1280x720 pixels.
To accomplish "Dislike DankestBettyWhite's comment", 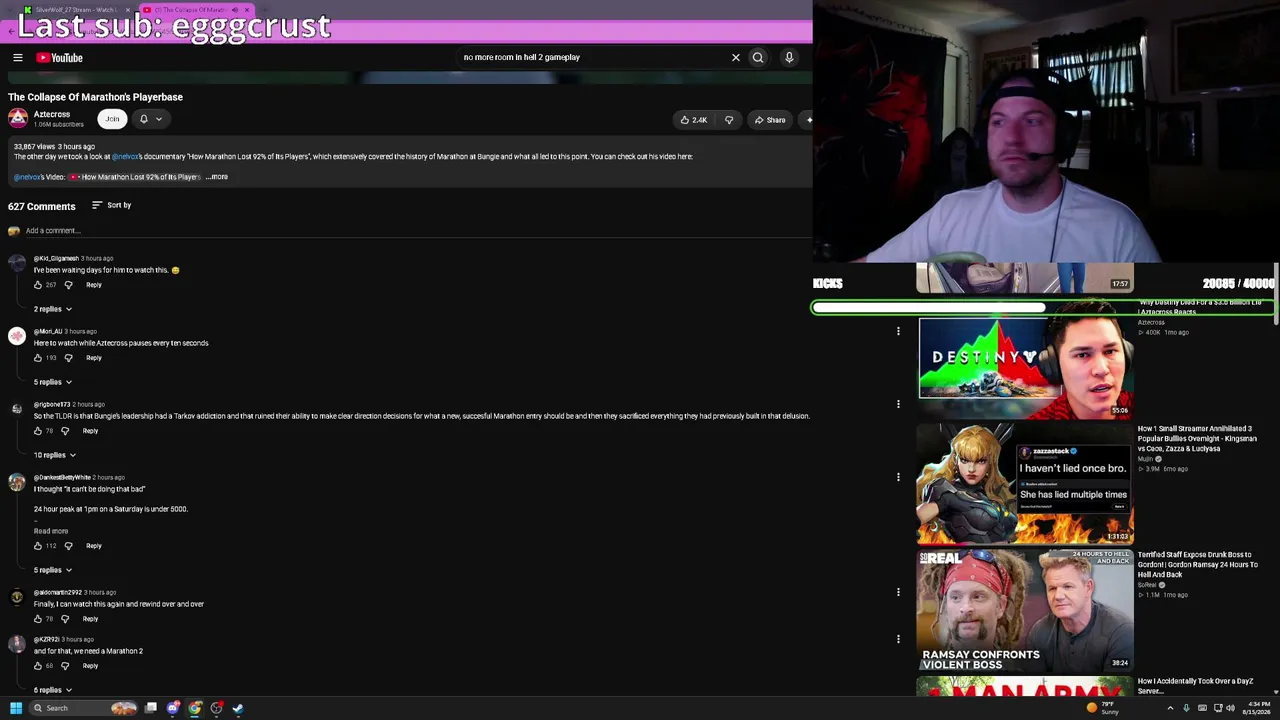I will (68, 546).
